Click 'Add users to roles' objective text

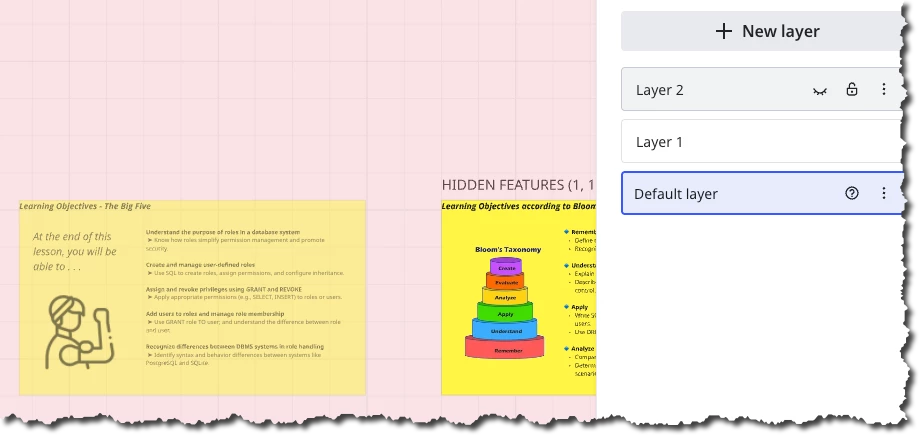click(x=215, y=314)
